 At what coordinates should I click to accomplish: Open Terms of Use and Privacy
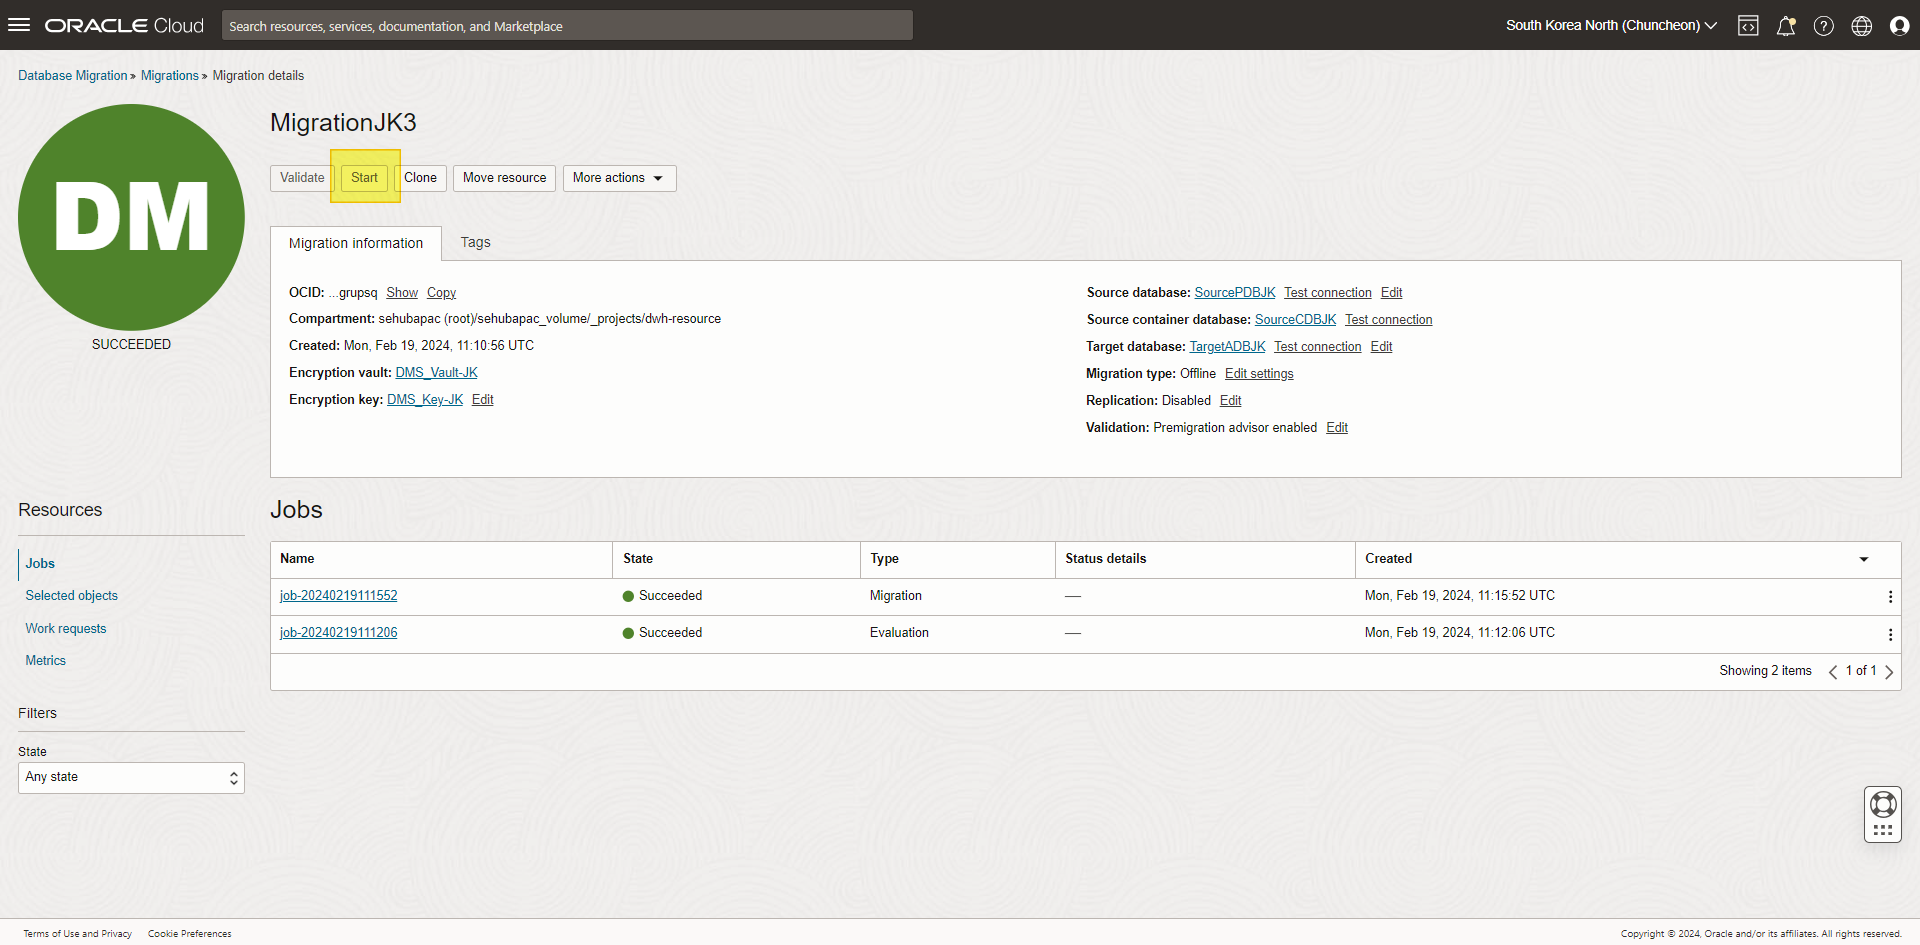[78, 934]
